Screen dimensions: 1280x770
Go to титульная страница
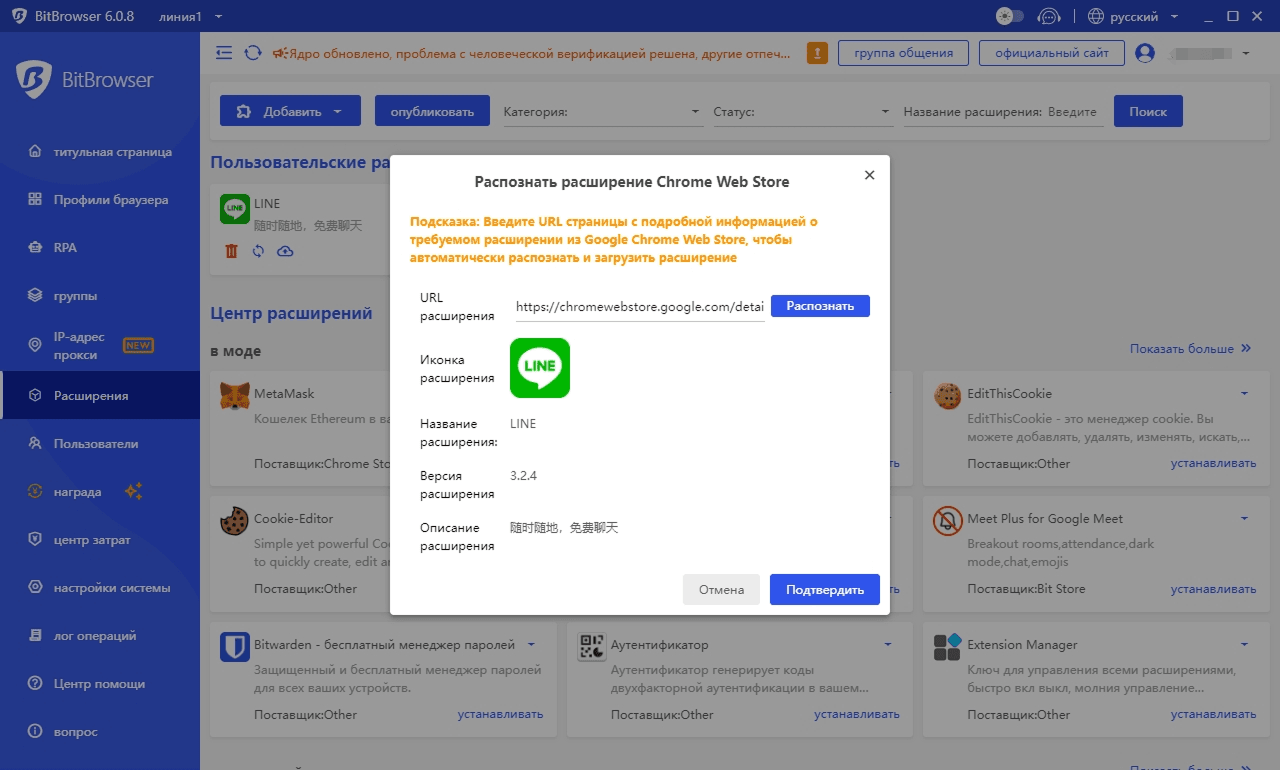coord(100,152)
